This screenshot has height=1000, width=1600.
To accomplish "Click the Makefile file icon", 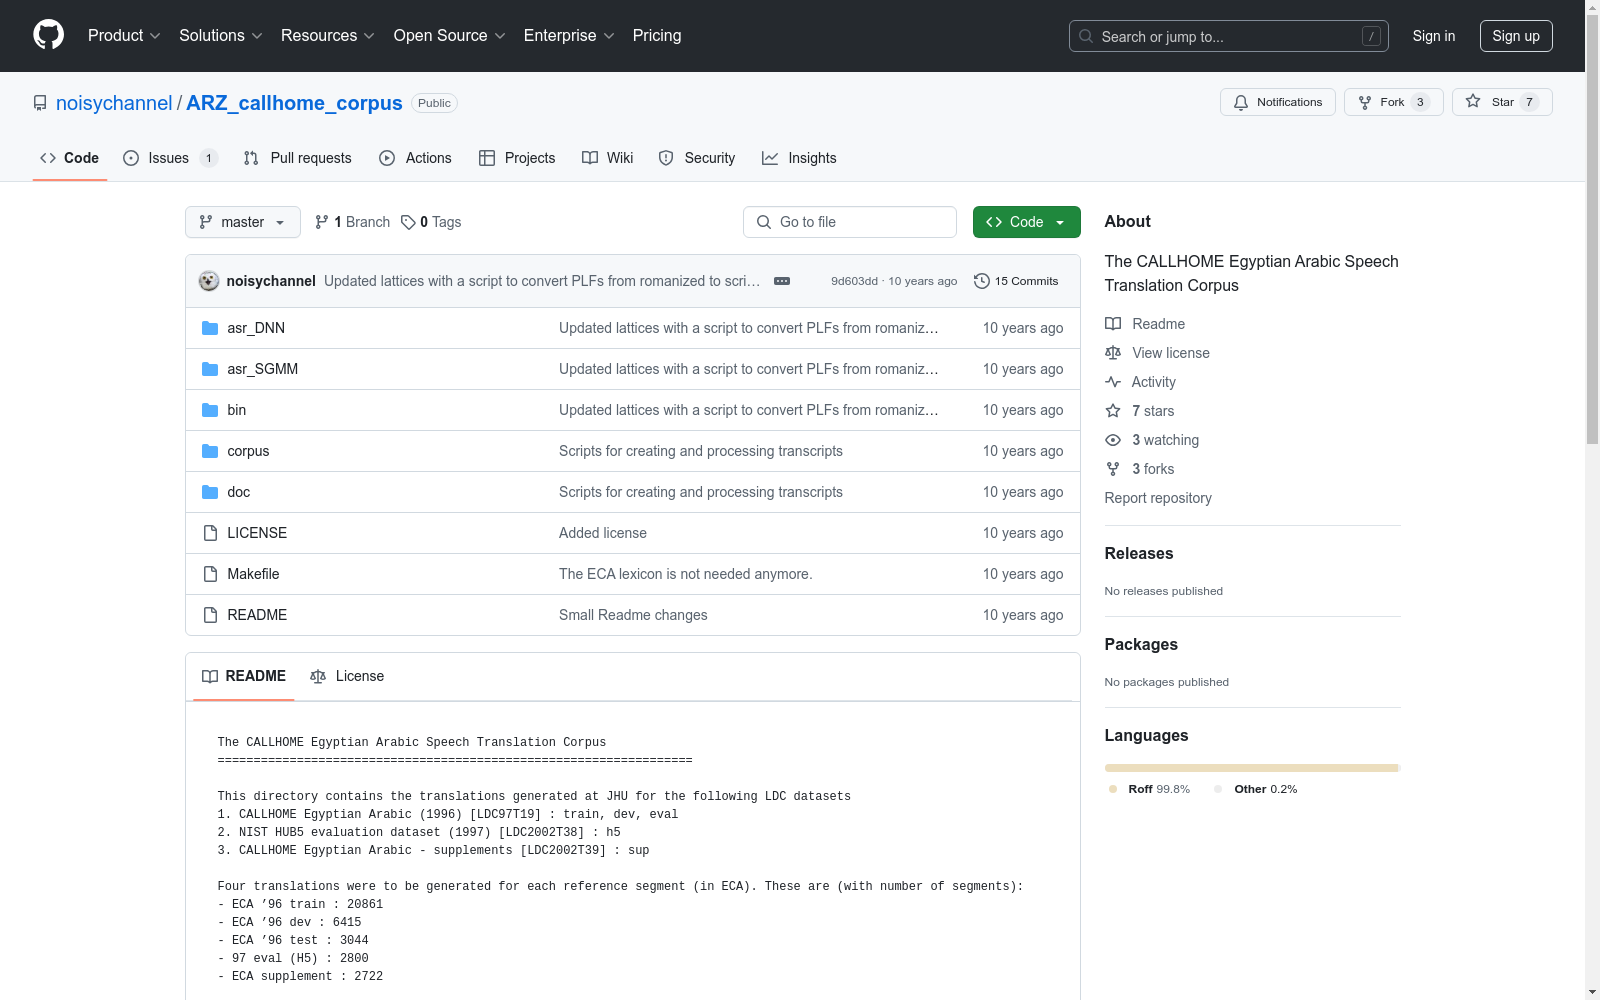I will 210,574.
